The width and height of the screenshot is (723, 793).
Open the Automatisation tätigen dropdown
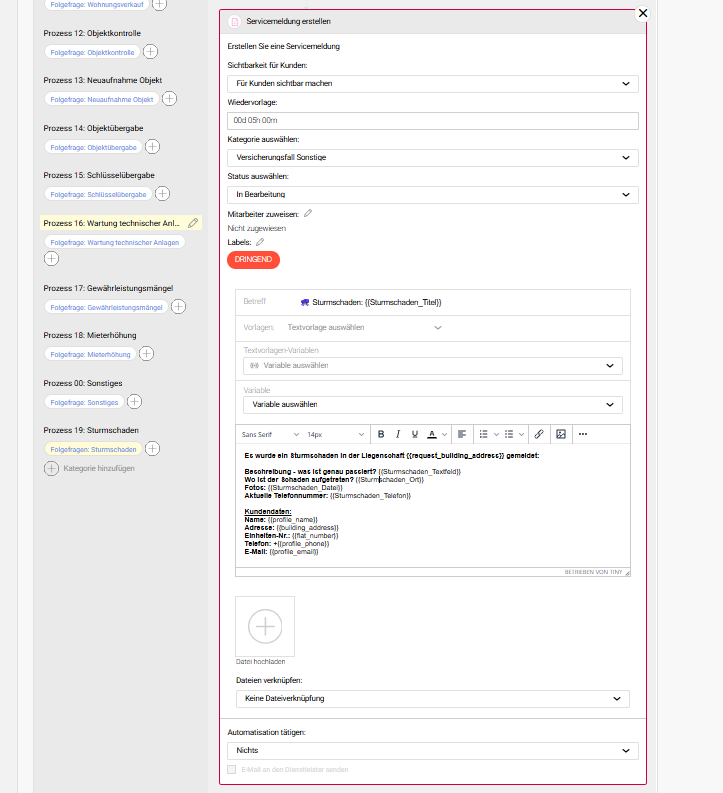point(432,749)
